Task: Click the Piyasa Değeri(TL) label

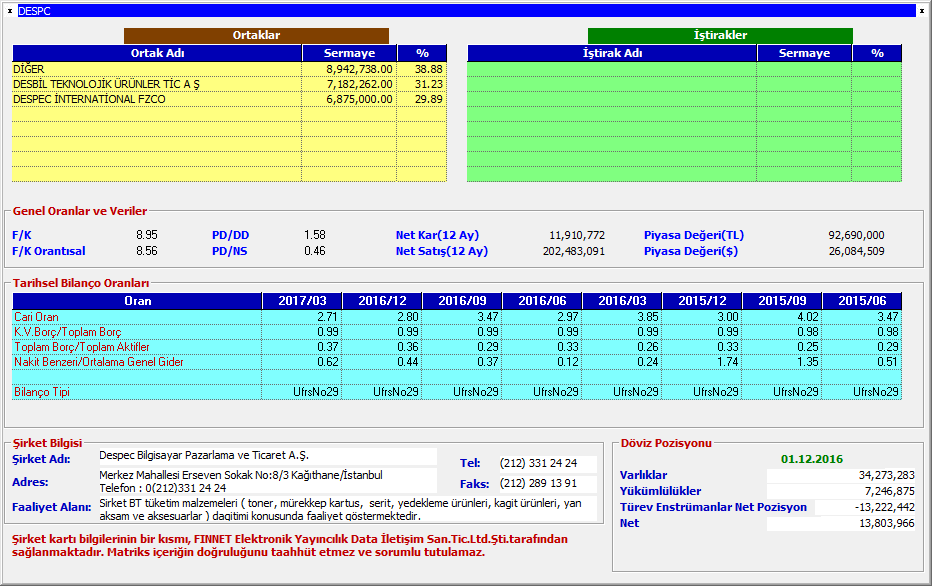Action: (694, 235)
